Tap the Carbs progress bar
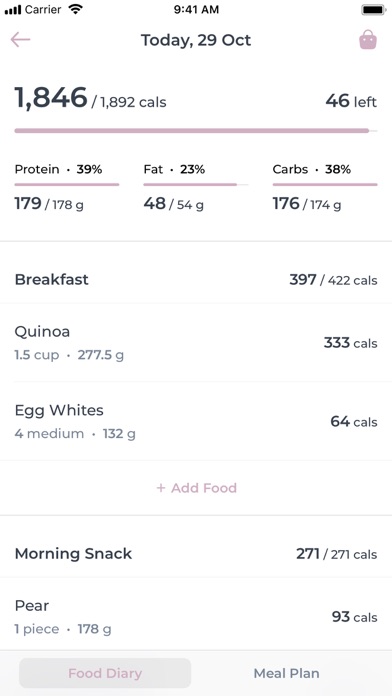The image size is (392, 696). coord(325,184)
